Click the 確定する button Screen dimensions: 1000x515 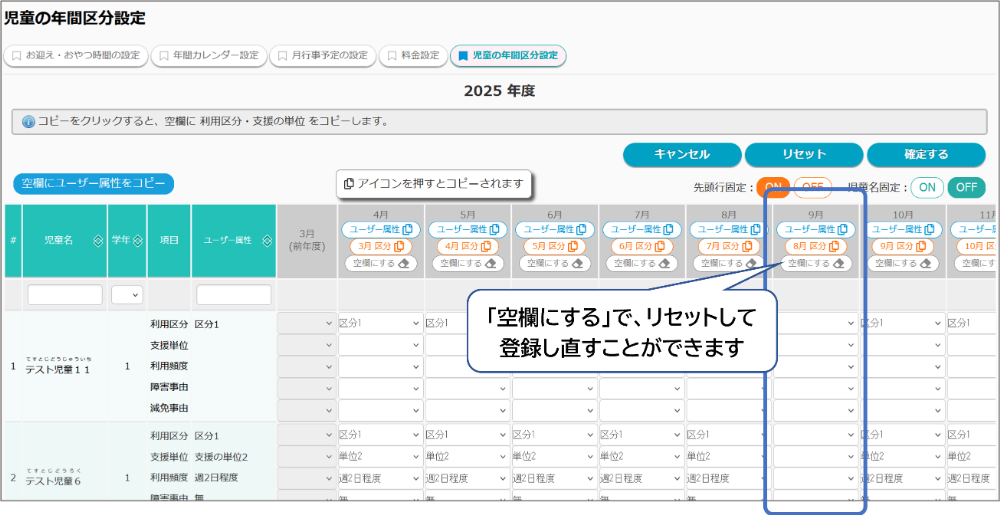point(926,155)
